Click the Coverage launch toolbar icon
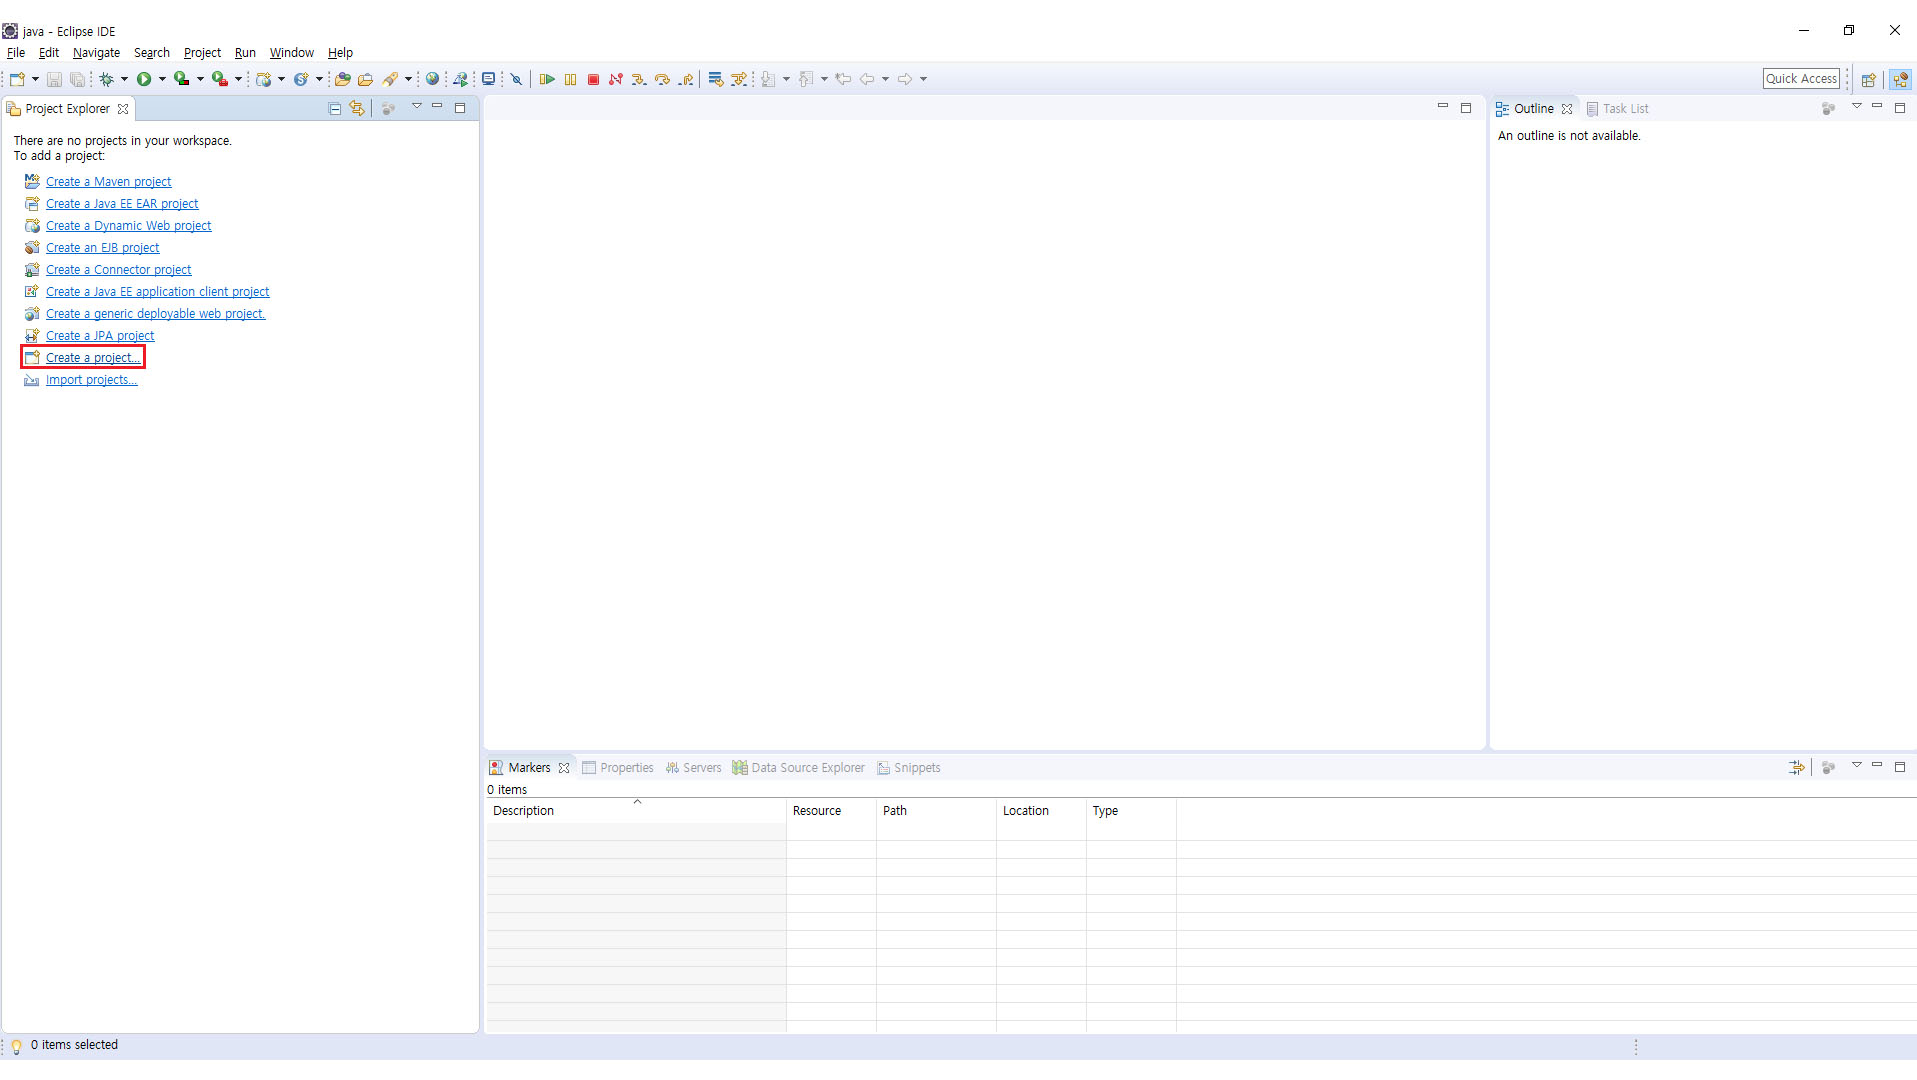The image size is (1917, 1080). click(181, 79)
